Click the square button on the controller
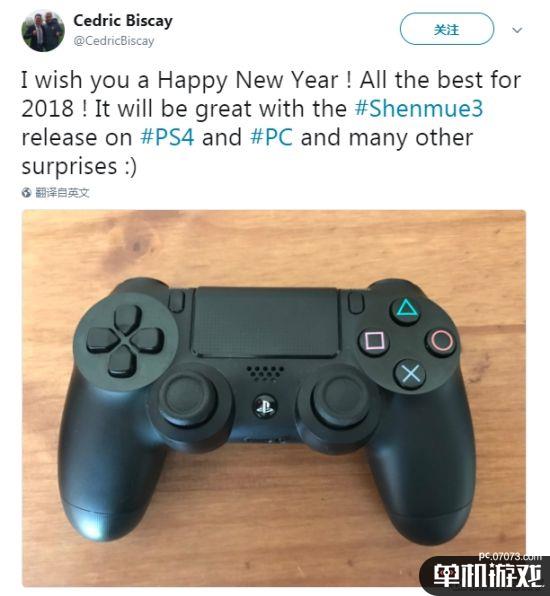Screen dimensions: 550x596 click(x=374, y=341)
